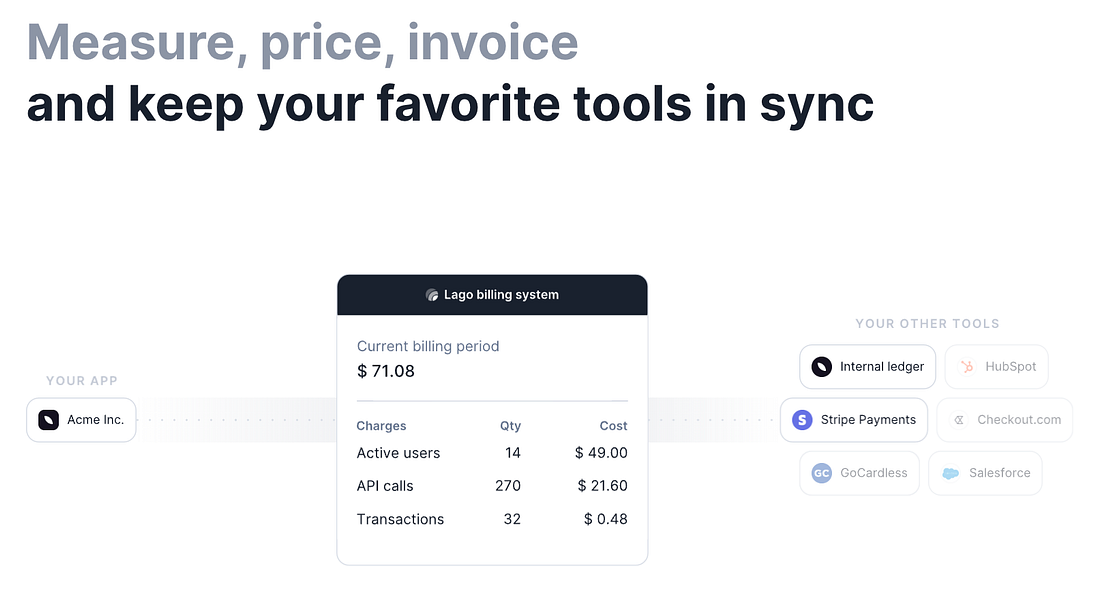Click the HubSpot orange sprocket icon
This screenshot has width=1094, height=600.
point(967,367)
